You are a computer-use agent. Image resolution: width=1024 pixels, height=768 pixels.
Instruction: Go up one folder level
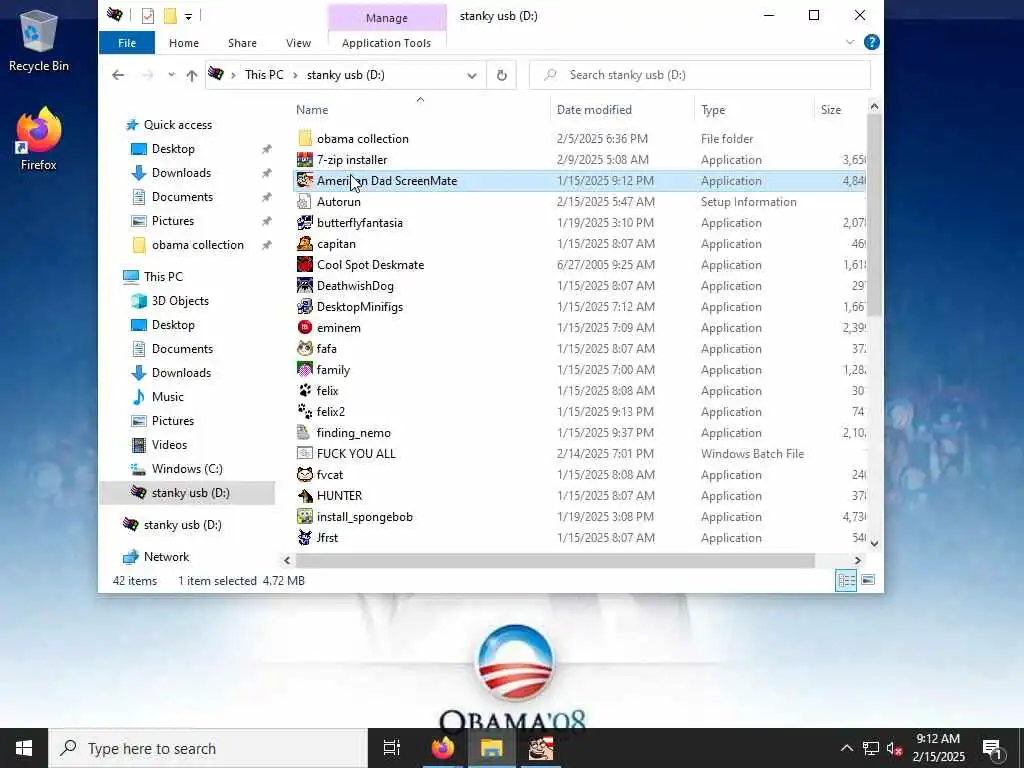tap(191, 75)
